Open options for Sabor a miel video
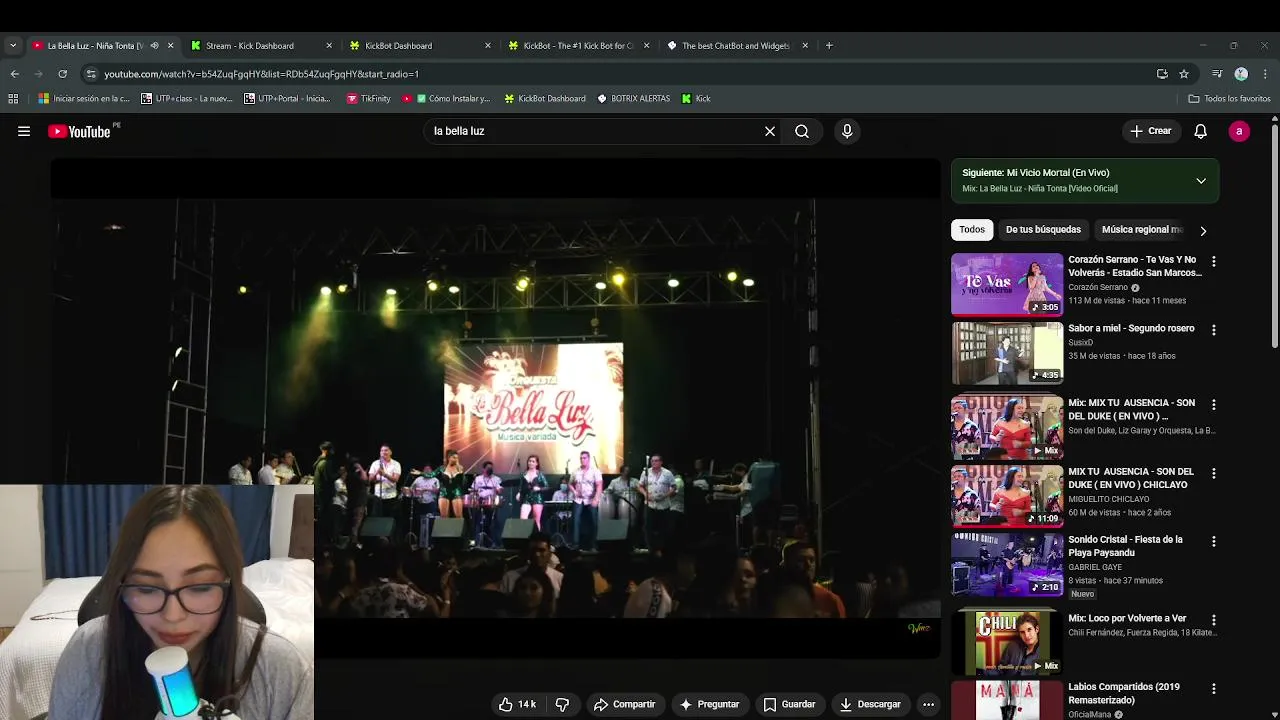1280x720 pixels. tap(1214, 330)
